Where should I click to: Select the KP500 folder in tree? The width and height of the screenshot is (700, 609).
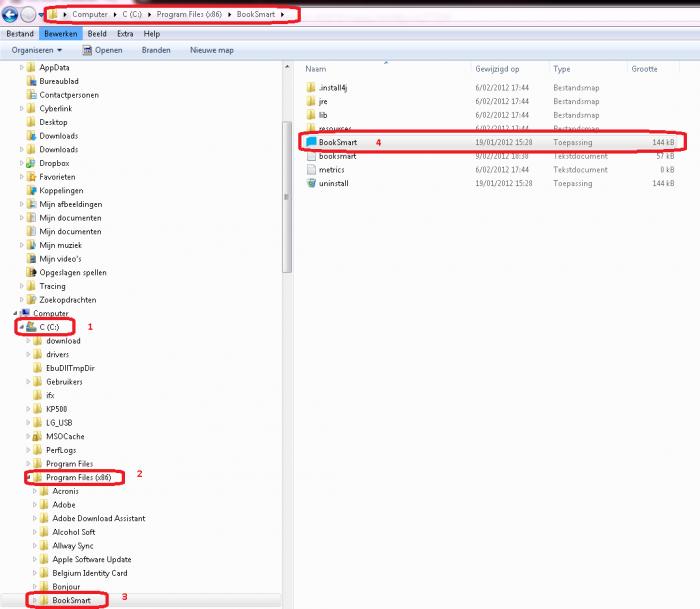tap(56, 409)
